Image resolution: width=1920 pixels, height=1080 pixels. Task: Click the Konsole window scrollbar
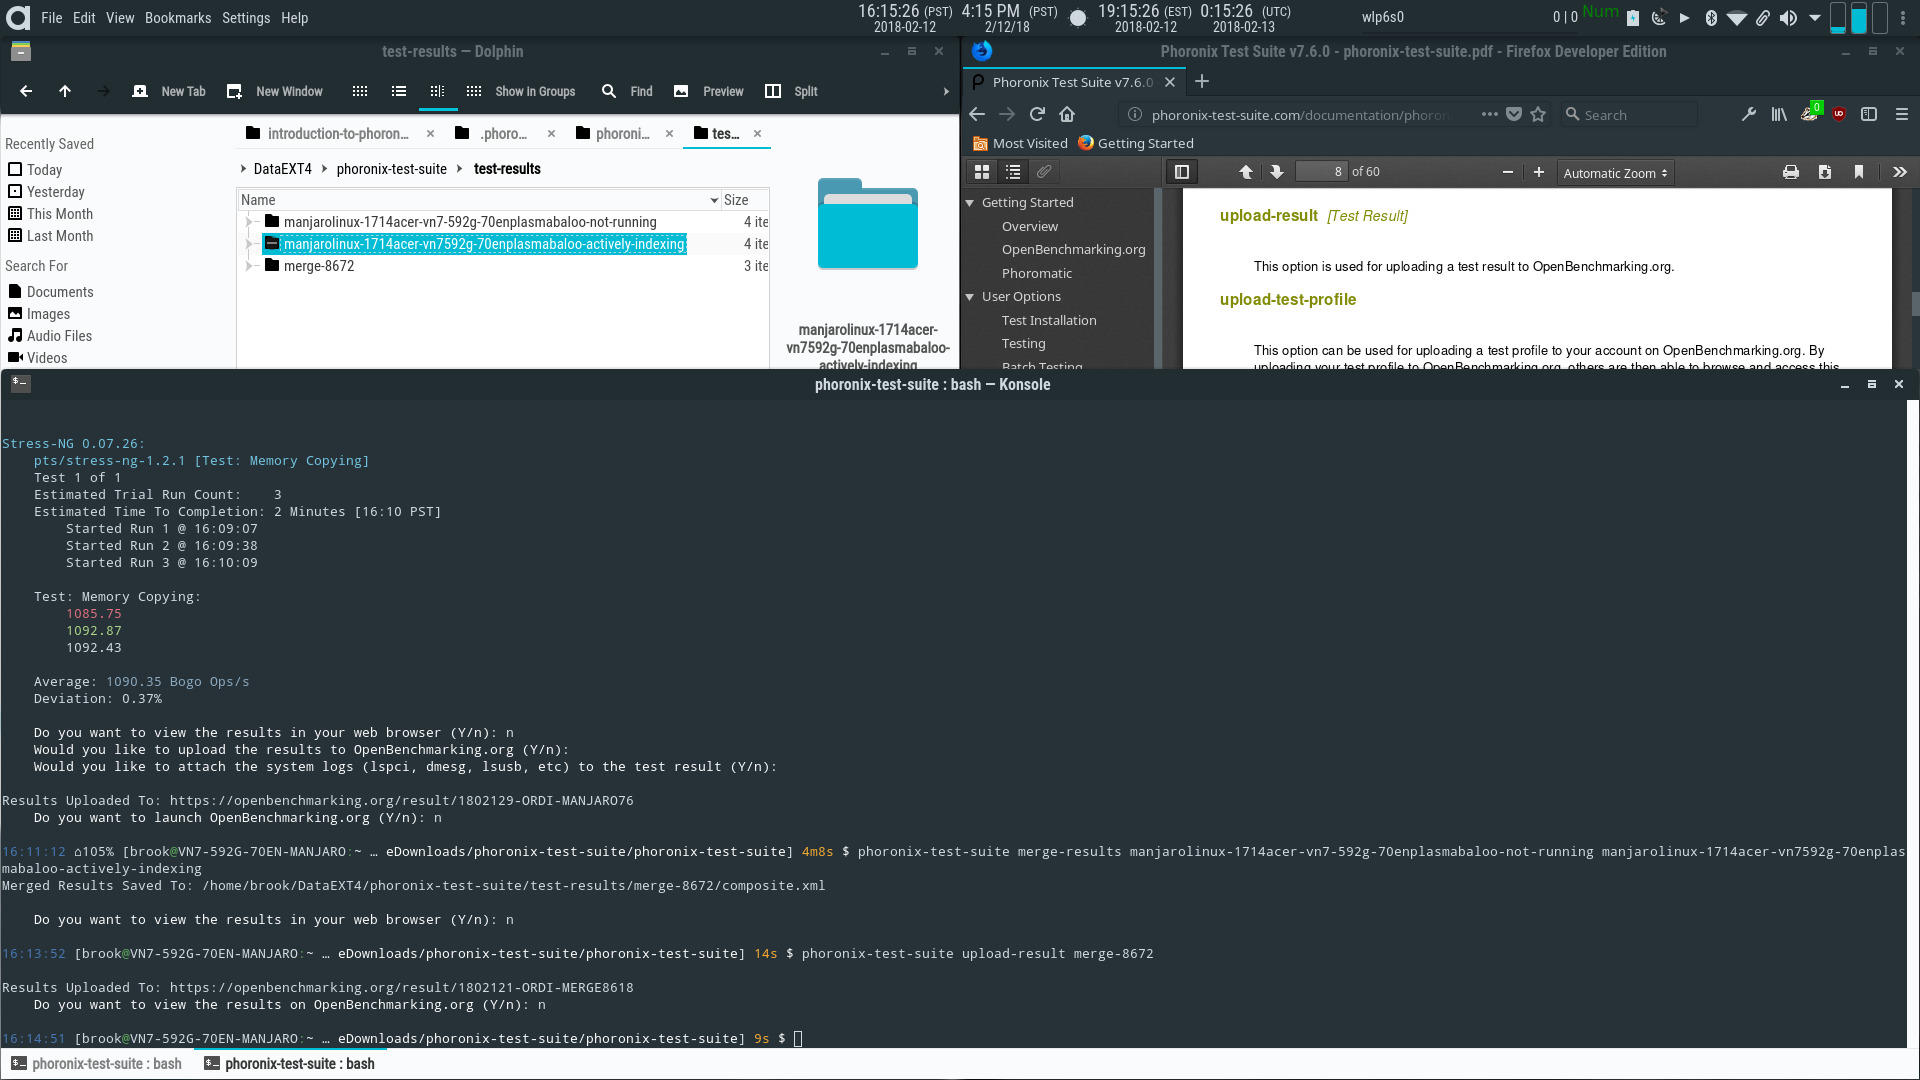click(1913, 724)
